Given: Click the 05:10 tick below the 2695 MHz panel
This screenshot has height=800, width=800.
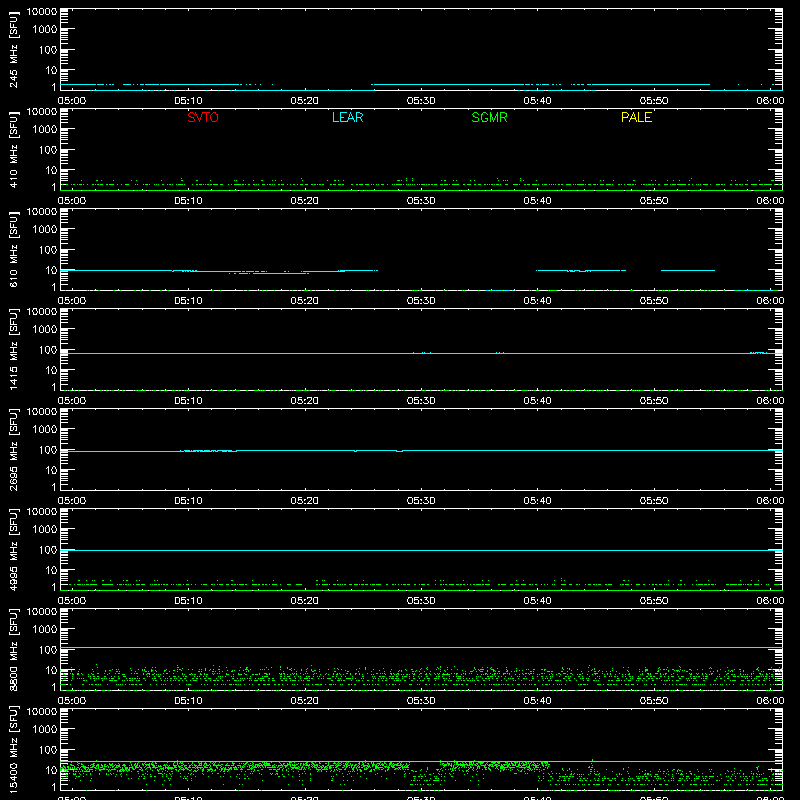Looking at the screenshot, I should click(188, 501).
